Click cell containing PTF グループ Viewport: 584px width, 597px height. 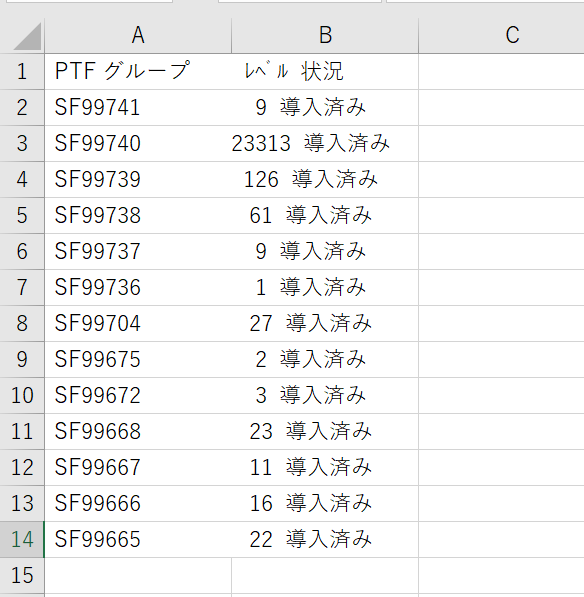click(x=138, y=72)
